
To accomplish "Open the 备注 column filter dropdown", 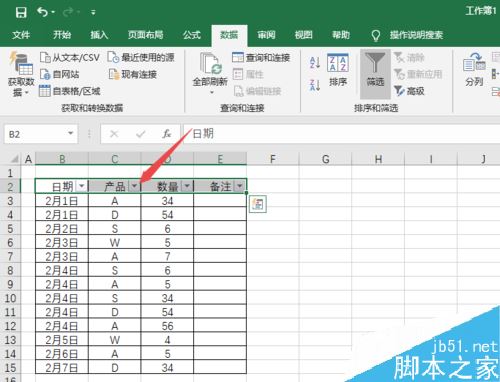I will coord(240,186).
